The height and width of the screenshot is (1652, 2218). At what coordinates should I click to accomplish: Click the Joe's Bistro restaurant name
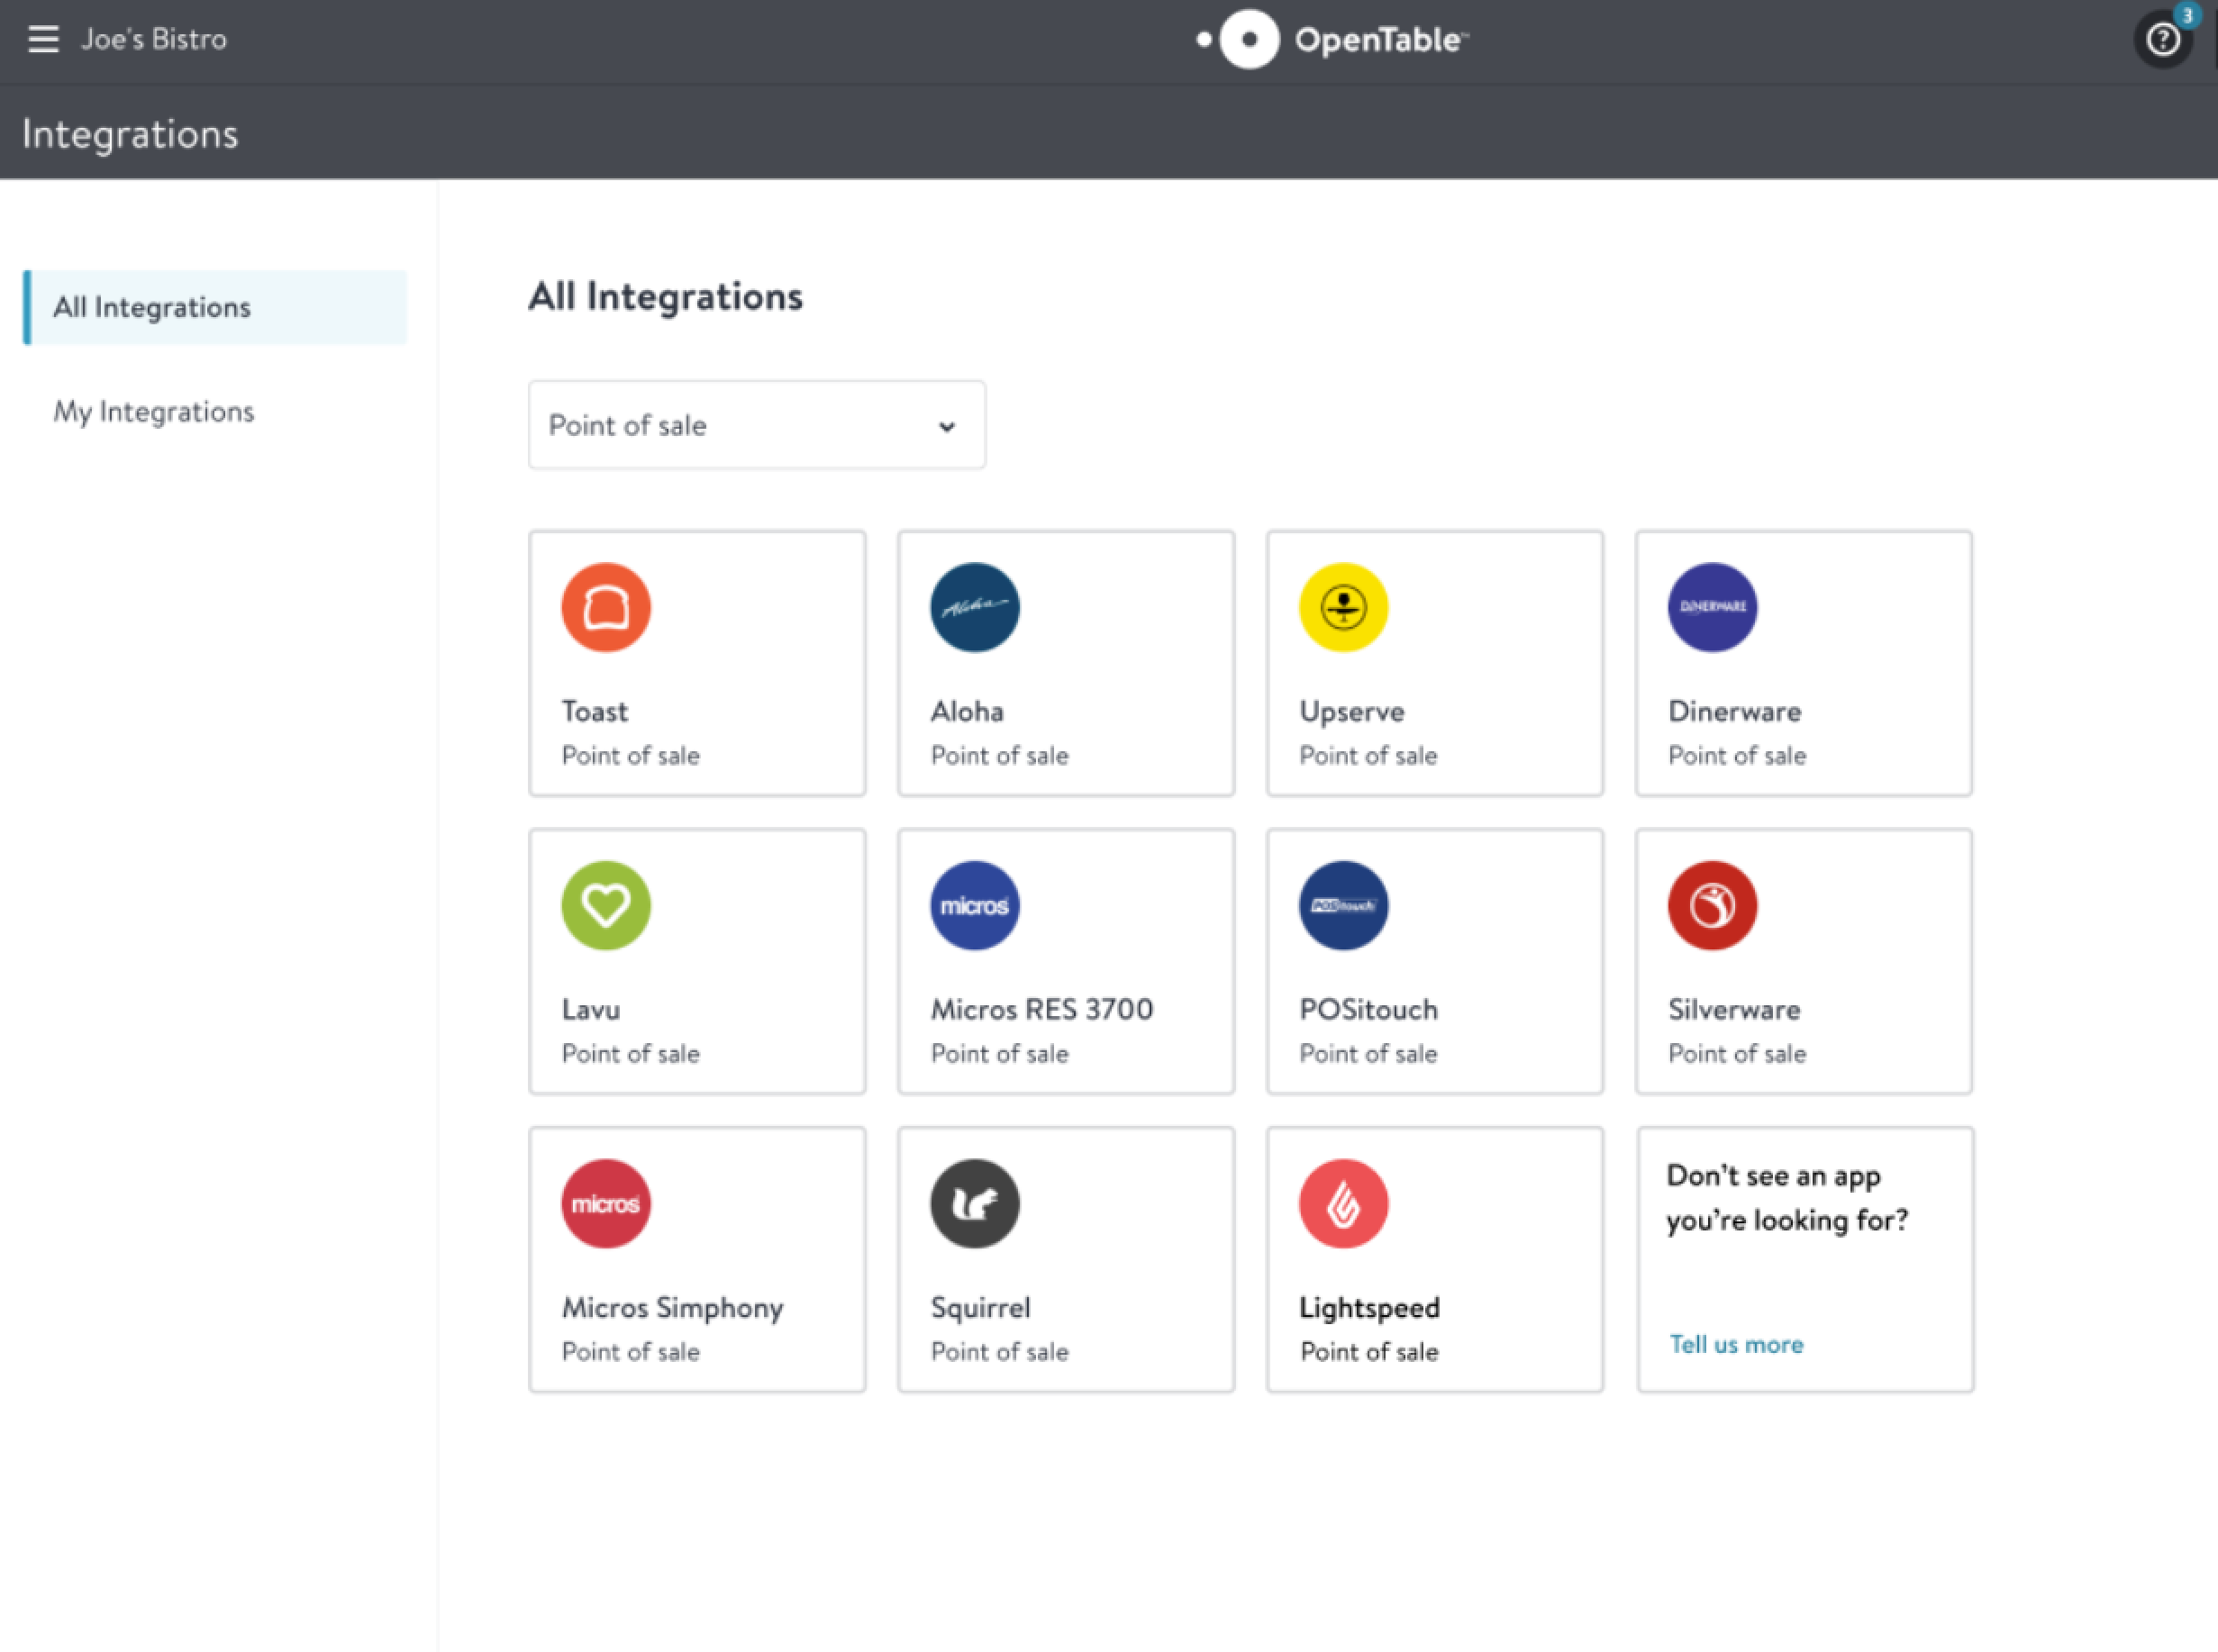[x=154, y=39]
